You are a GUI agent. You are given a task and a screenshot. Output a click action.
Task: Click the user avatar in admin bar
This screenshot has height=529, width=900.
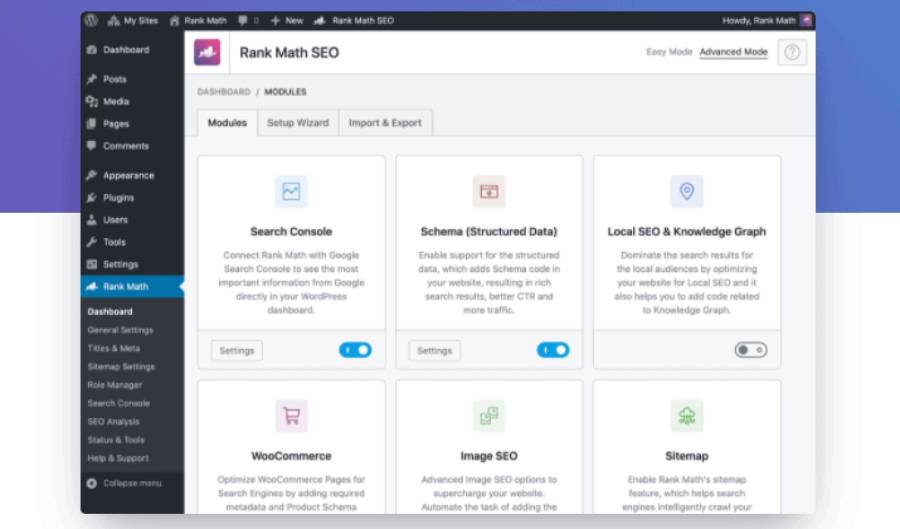tap(806, 21)
